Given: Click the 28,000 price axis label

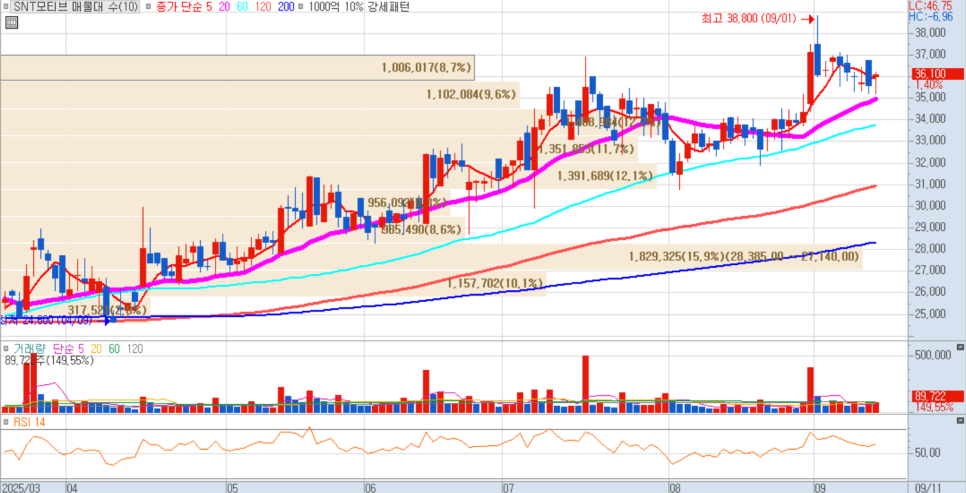Looking at the screenshot, I should 930,249.
